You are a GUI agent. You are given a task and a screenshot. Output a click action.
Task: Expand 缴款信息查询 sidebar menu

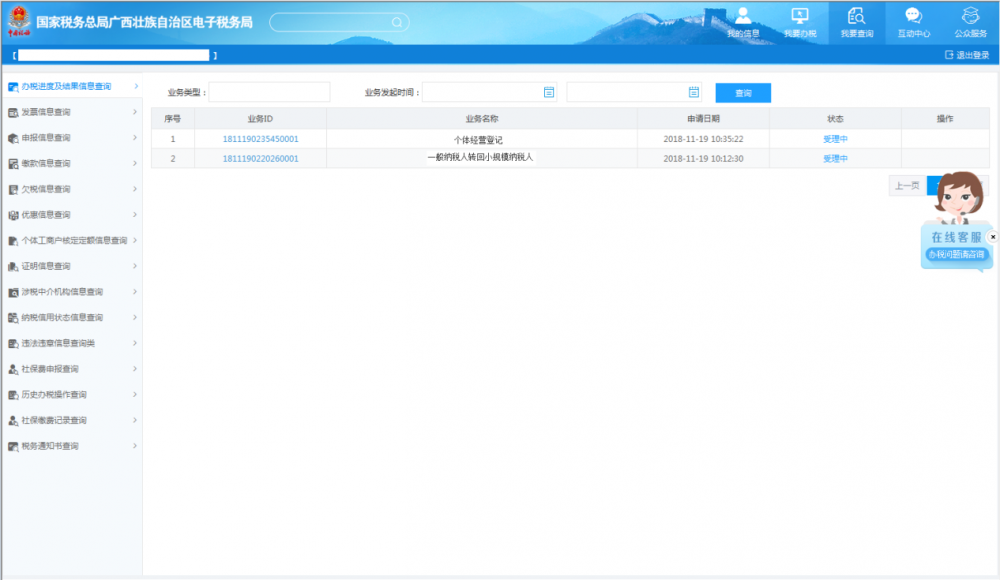pyautogui.click(x=70, y=163)
